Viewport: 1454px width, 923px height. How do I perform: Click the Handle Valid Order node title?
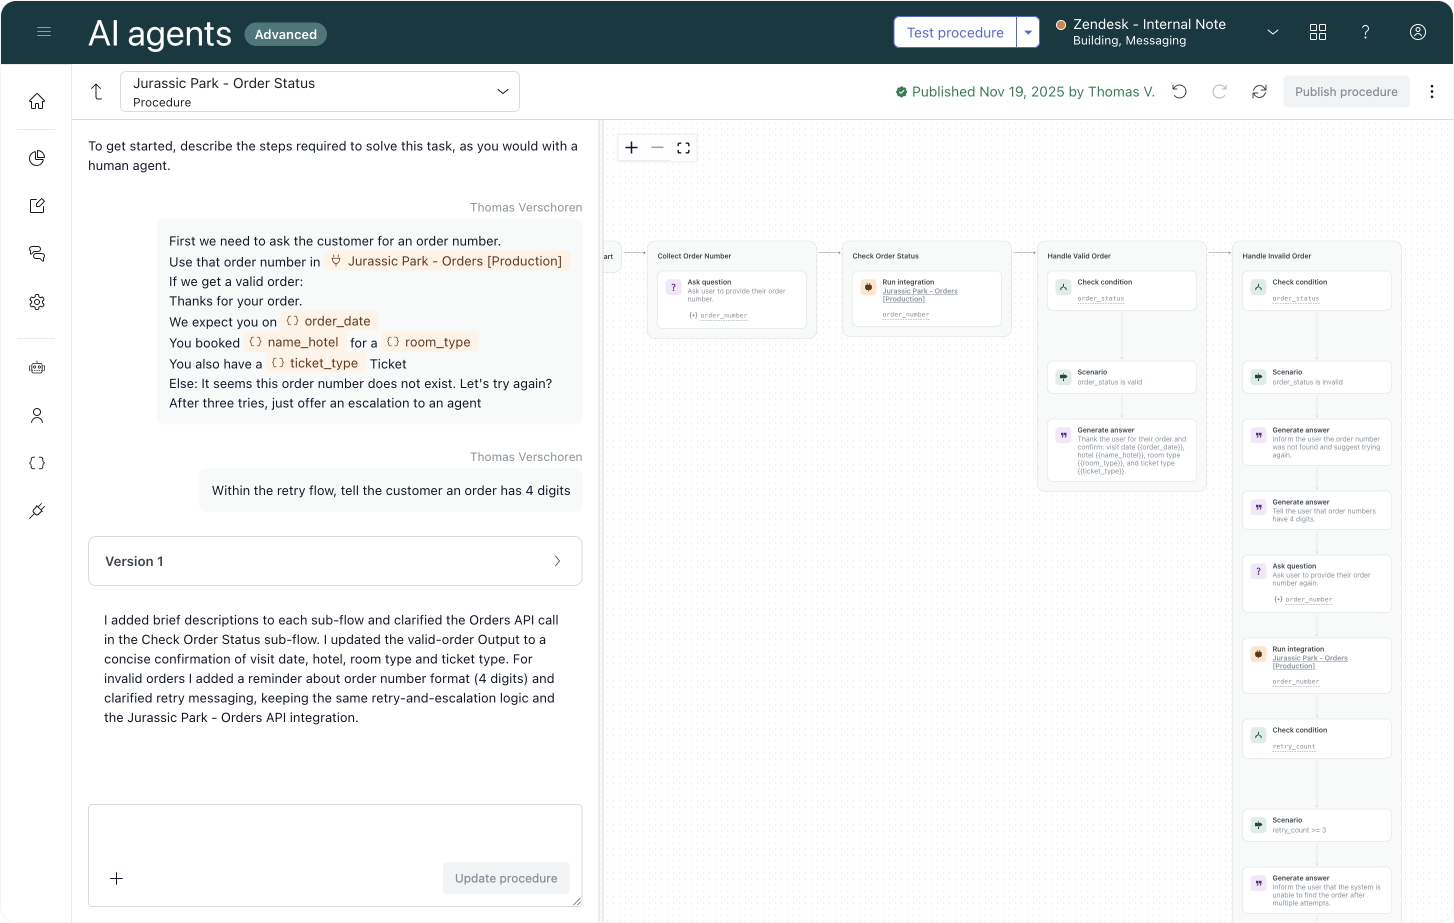(1079, 256)
